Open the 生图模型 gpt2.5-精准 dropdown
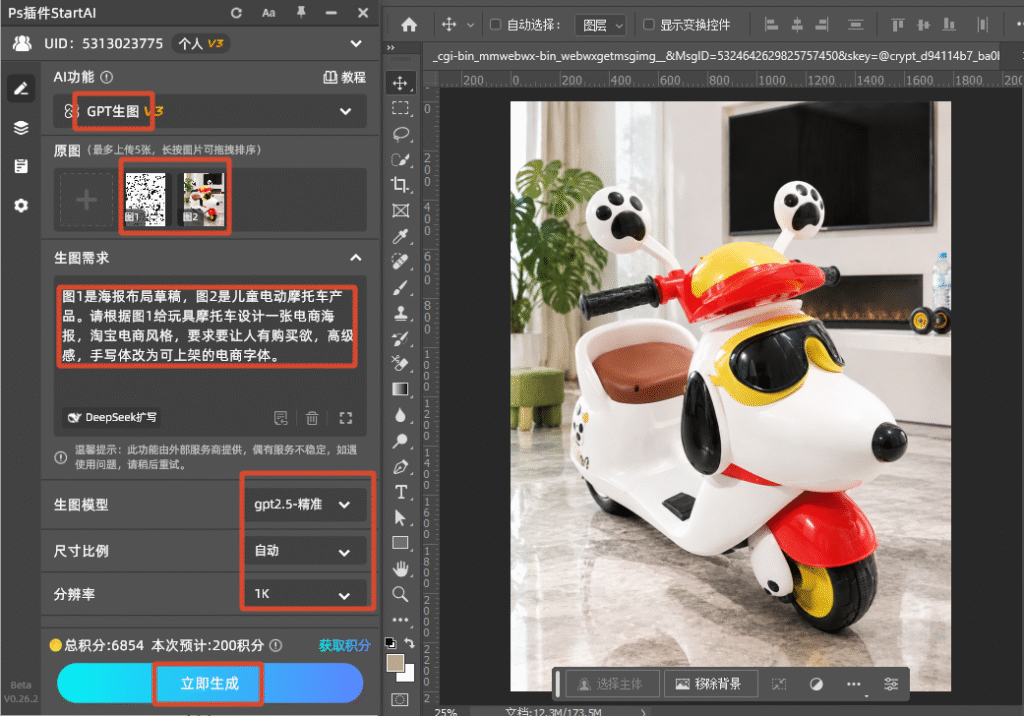Viewport: 1024px width, 716px height. (305, 504)
